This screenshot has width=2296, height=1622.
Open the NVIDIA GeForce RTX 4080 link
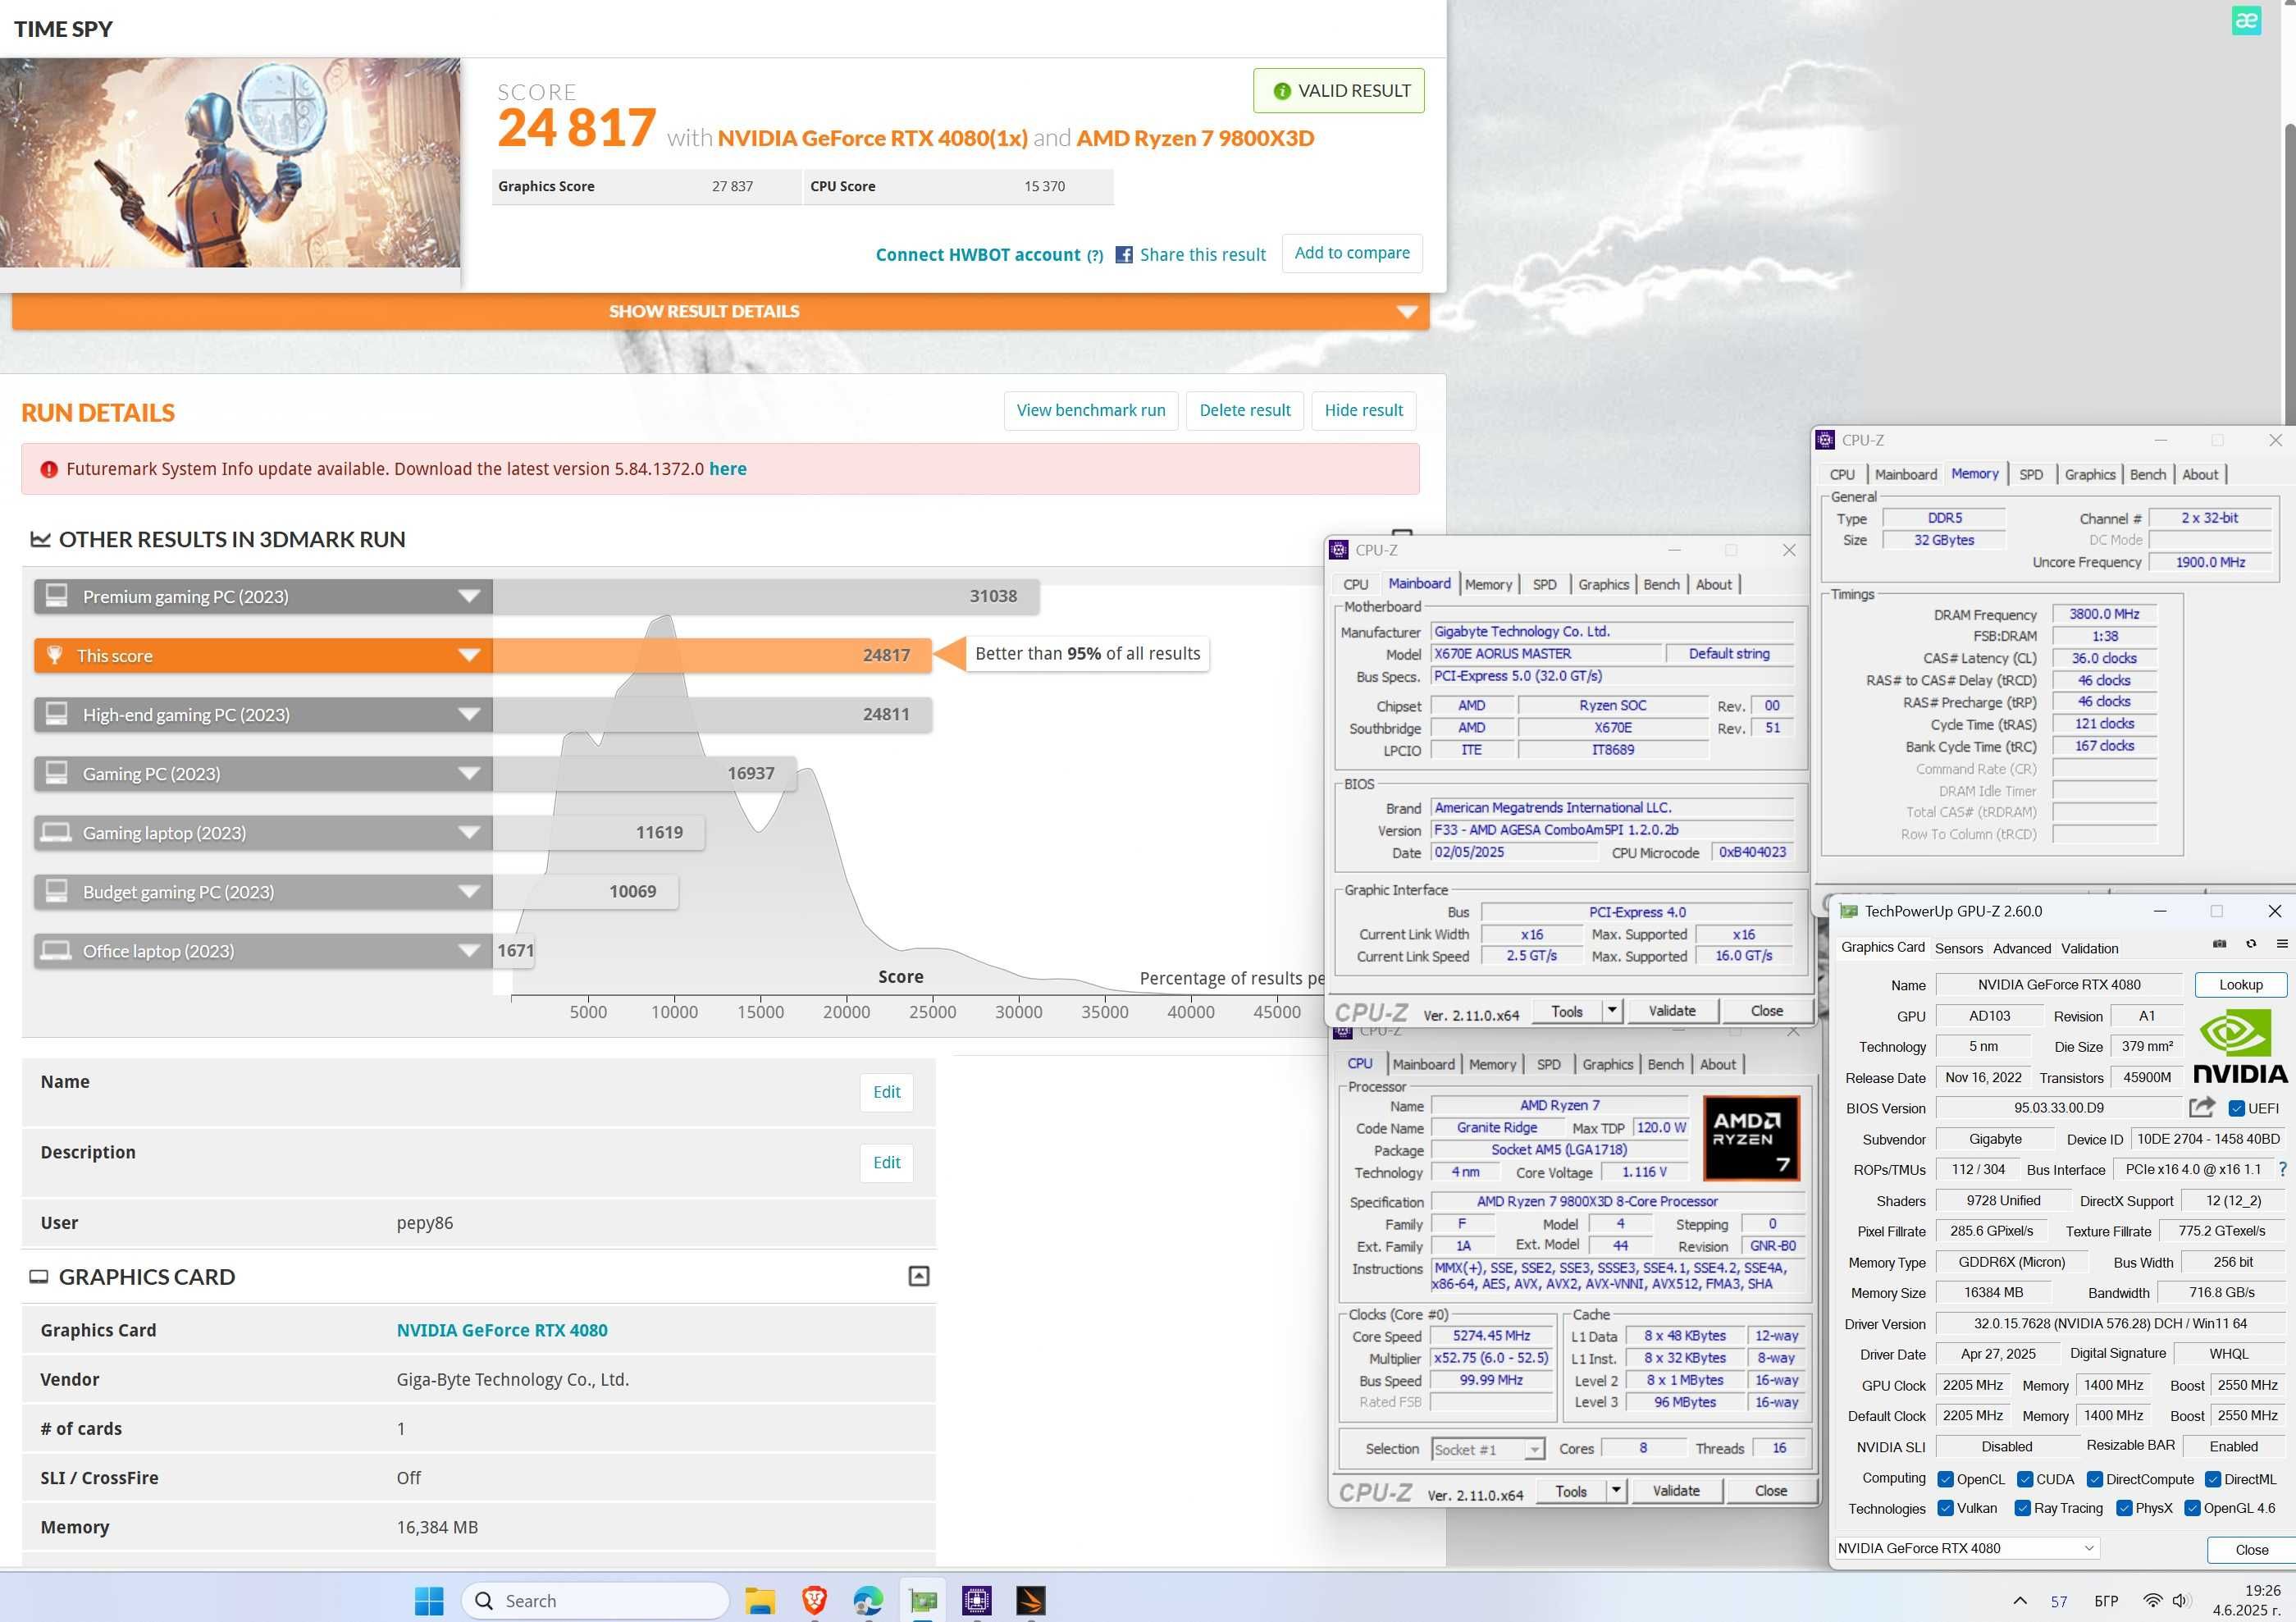tap(502, 1330)
